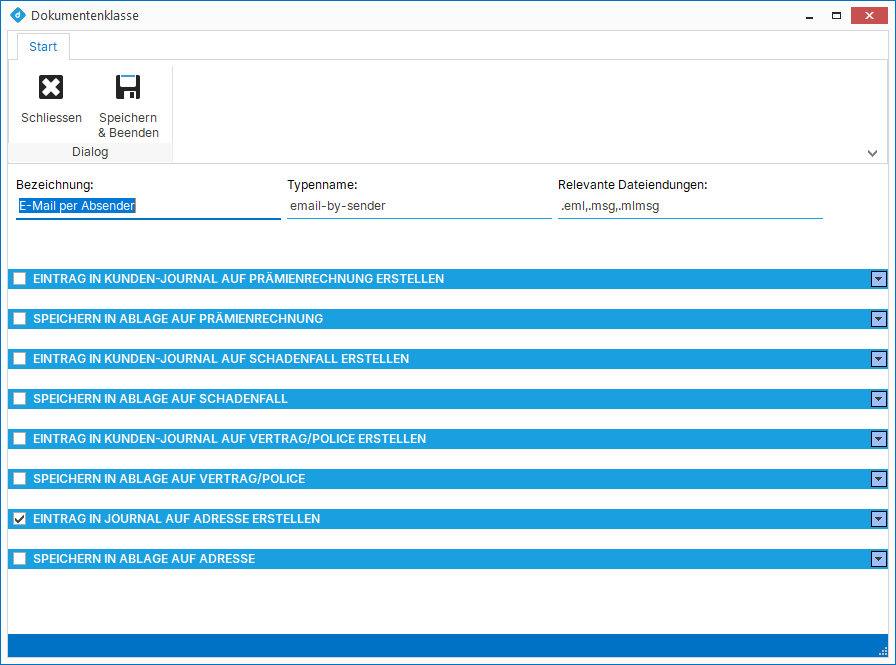Click the resize grip in the status bar corner

click(x=882, y=650)
